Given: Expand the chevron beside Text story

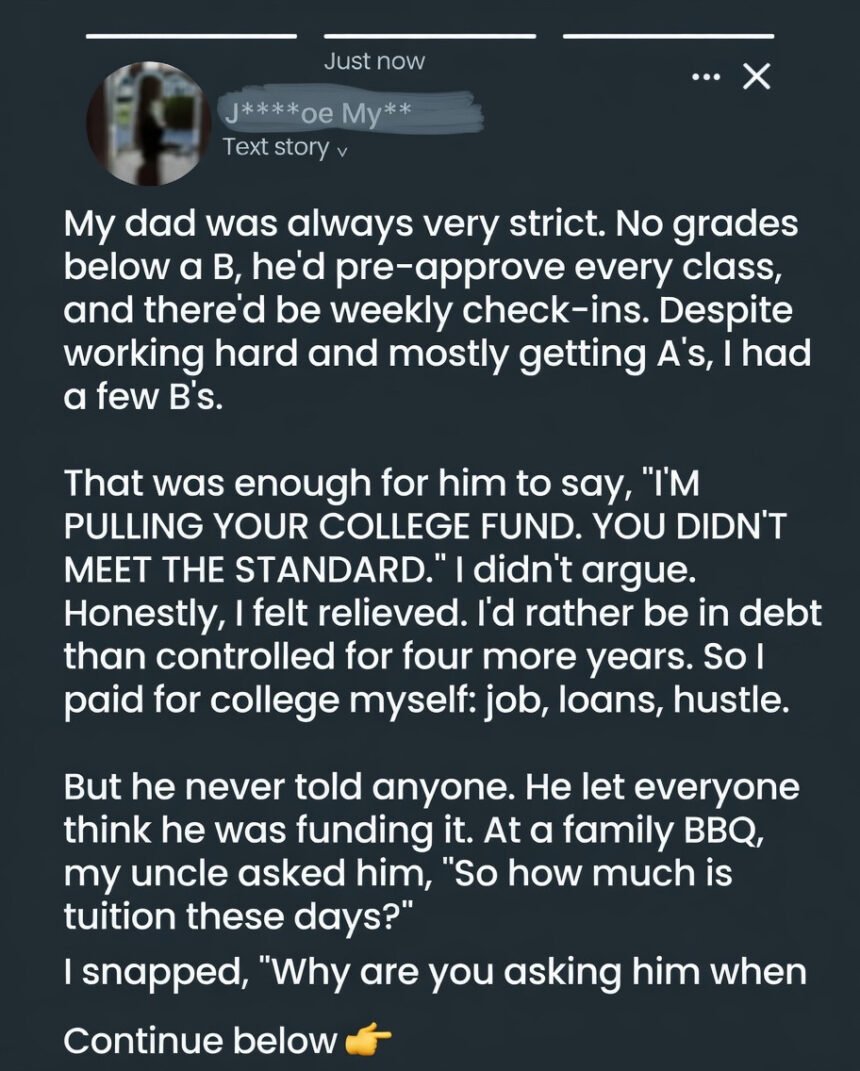Looking at the screenshot, I should 343,151.
